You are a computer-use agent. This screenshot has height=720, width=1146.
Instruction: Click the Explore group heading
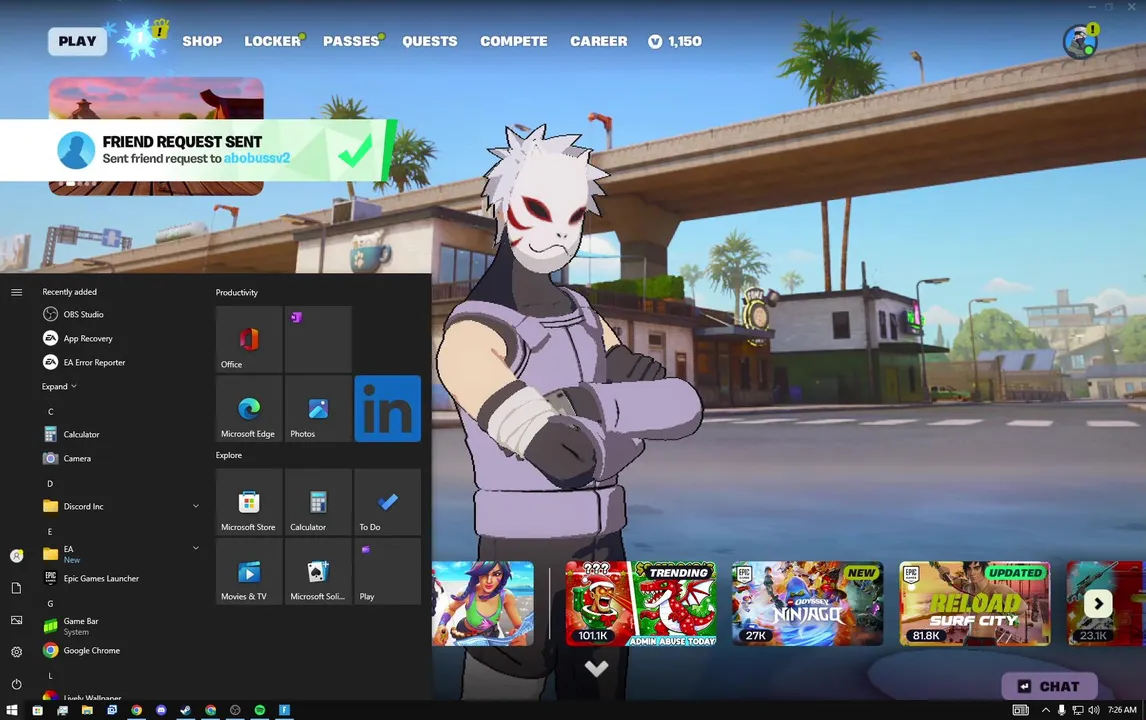[229, 455]
